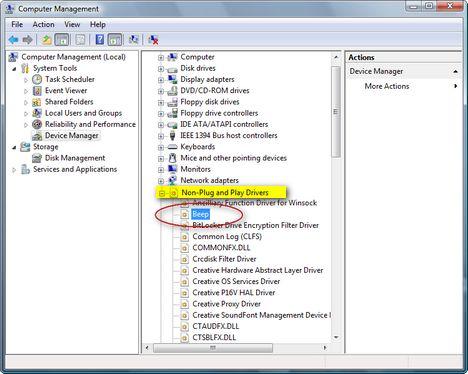Image resolution: width=468 pixels, height=374 pixels.
Task: Expand the Disk drives category
Action: [161, 69]
